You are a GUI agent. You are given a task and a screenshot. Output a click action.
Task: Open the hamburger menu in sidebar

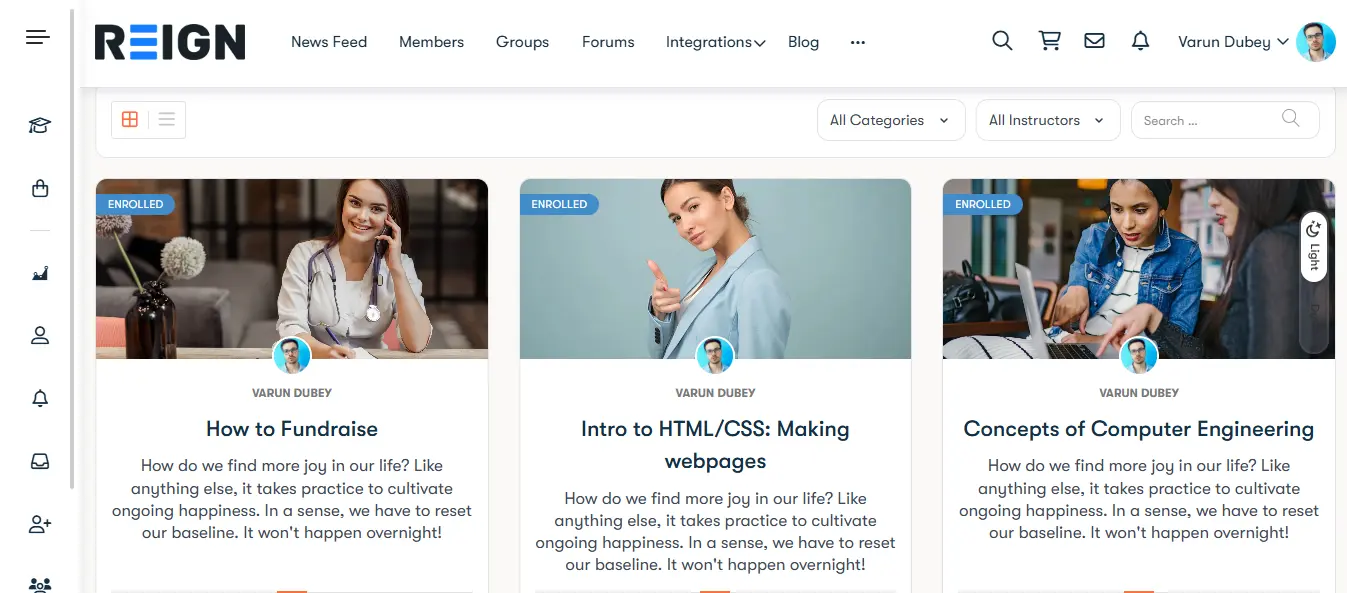coord(38,38)
